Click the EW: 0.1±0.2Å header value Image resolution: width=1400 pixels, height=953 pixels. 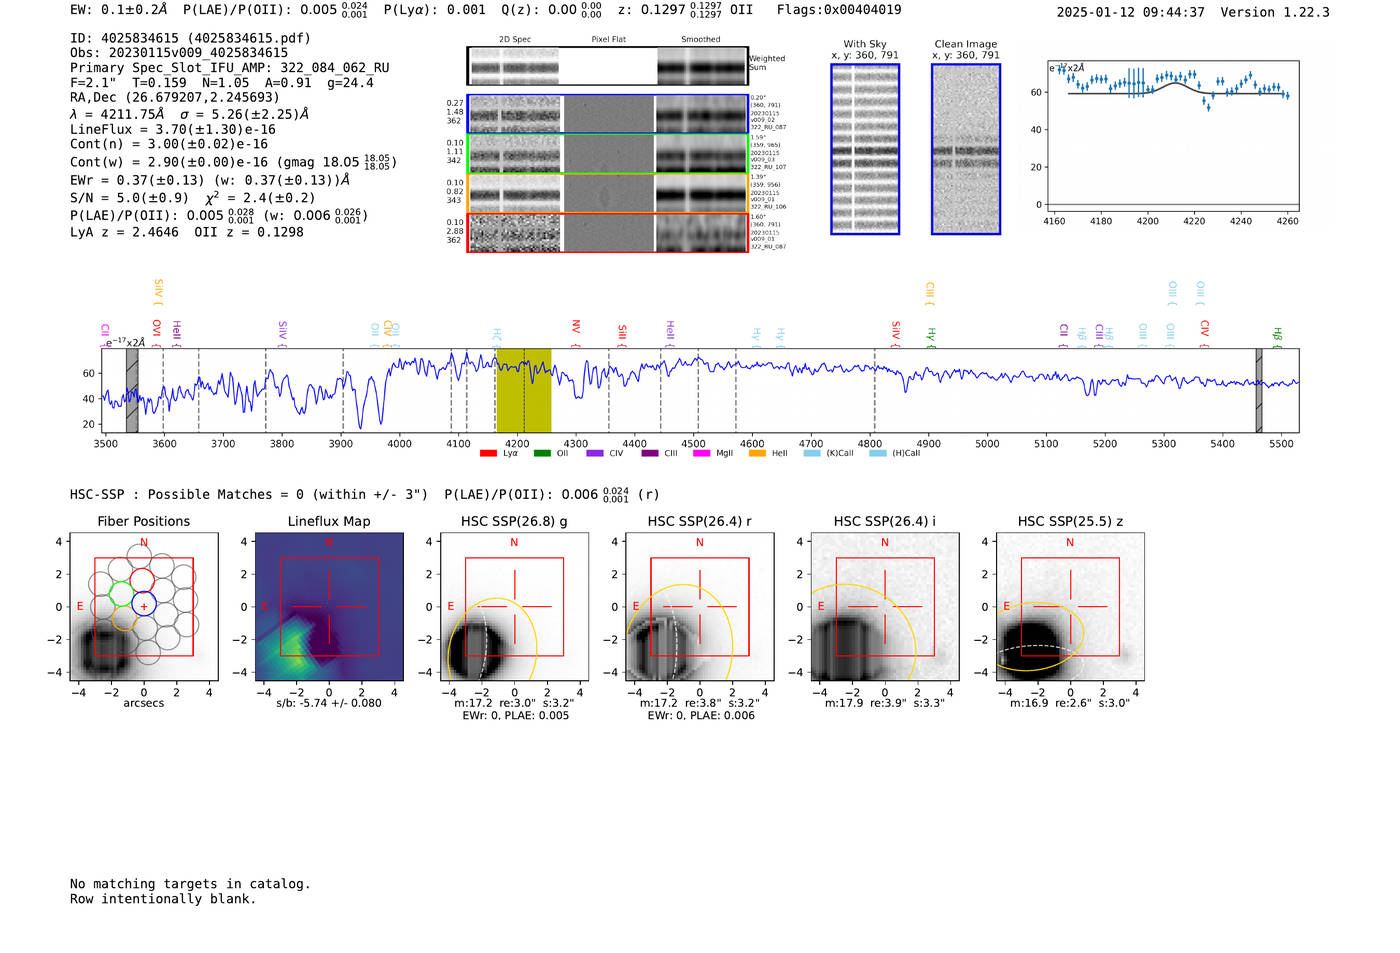pyautogui.click(x=119, y=10)
